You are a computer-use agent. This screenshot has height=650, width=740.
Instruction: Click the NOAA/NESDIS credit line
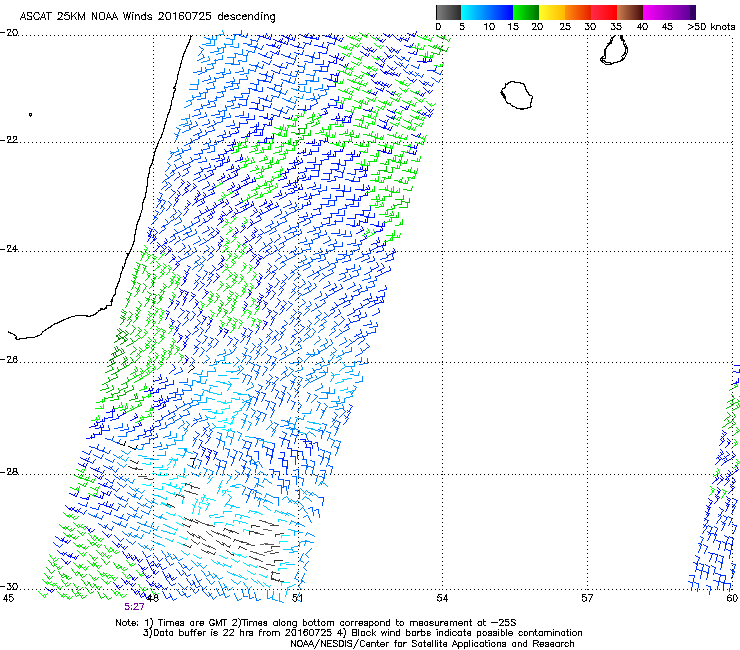(x=432, y=644)
